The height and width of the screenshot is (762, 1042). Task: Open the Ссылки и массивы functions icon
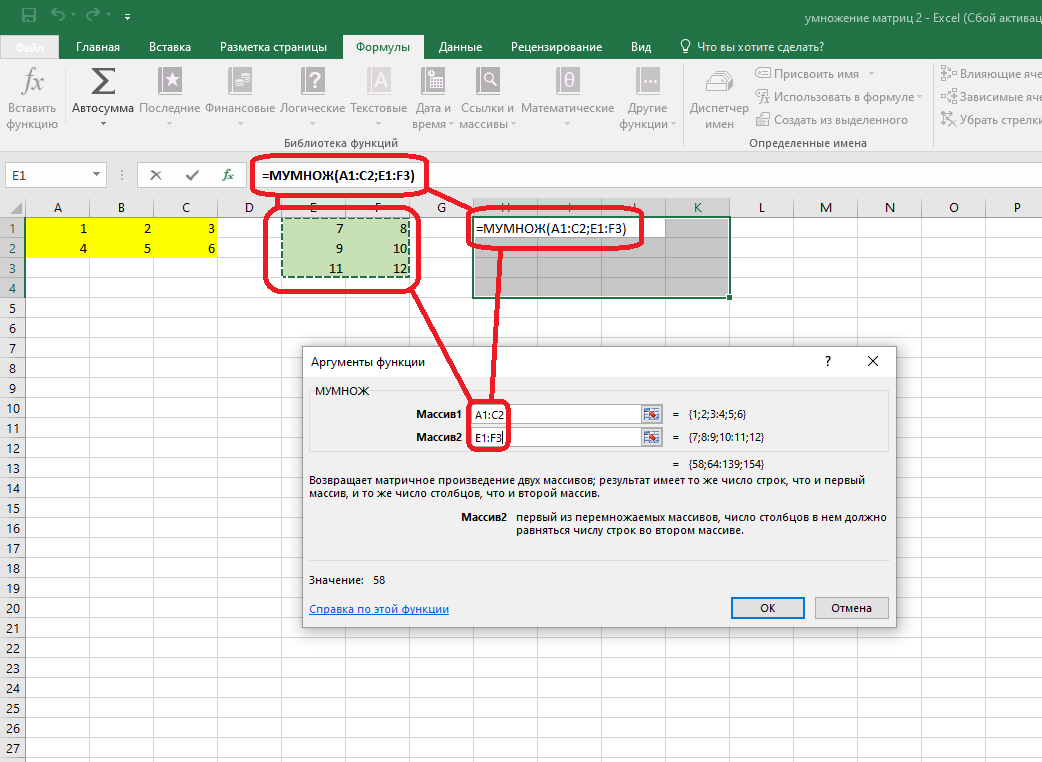pyautogui.click(x=488, y=82)
